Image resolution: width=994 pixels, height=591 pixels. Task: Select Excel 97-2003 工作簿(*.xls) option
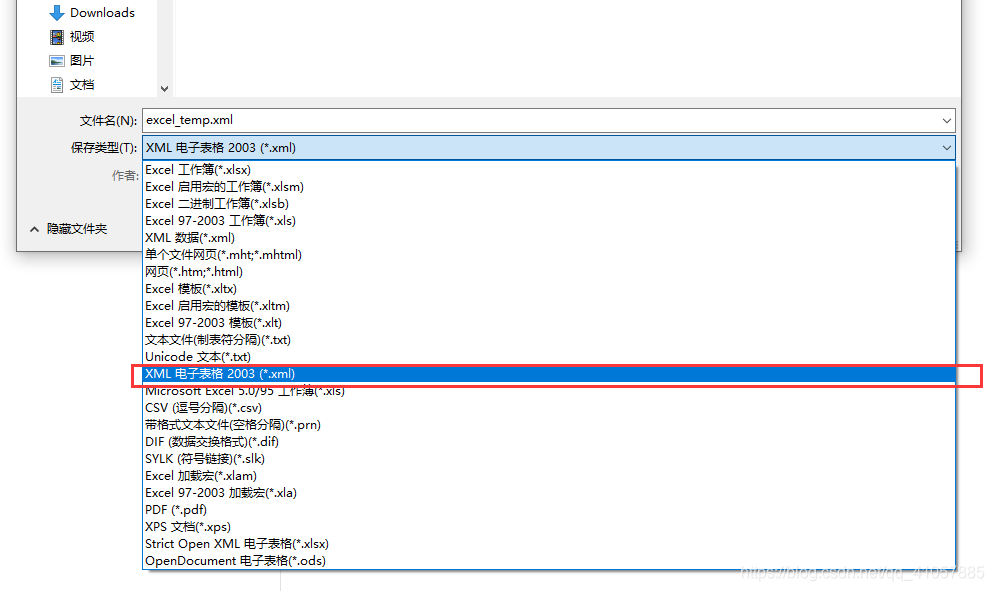point(549,221)
